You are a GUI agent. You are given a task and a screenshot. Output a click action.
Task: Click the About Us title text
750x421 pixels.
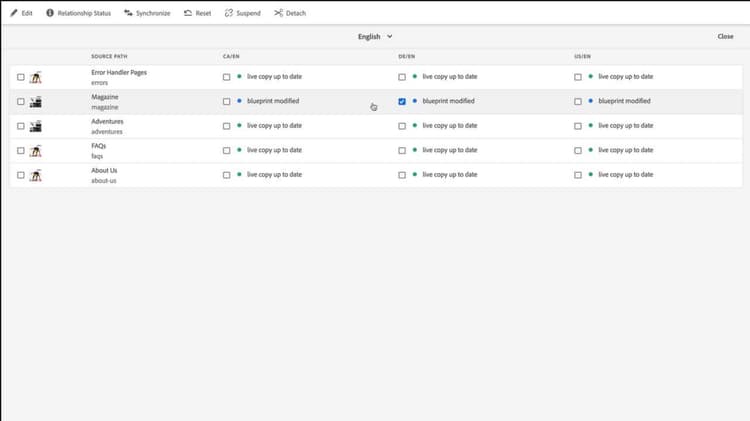pos(104,170)
